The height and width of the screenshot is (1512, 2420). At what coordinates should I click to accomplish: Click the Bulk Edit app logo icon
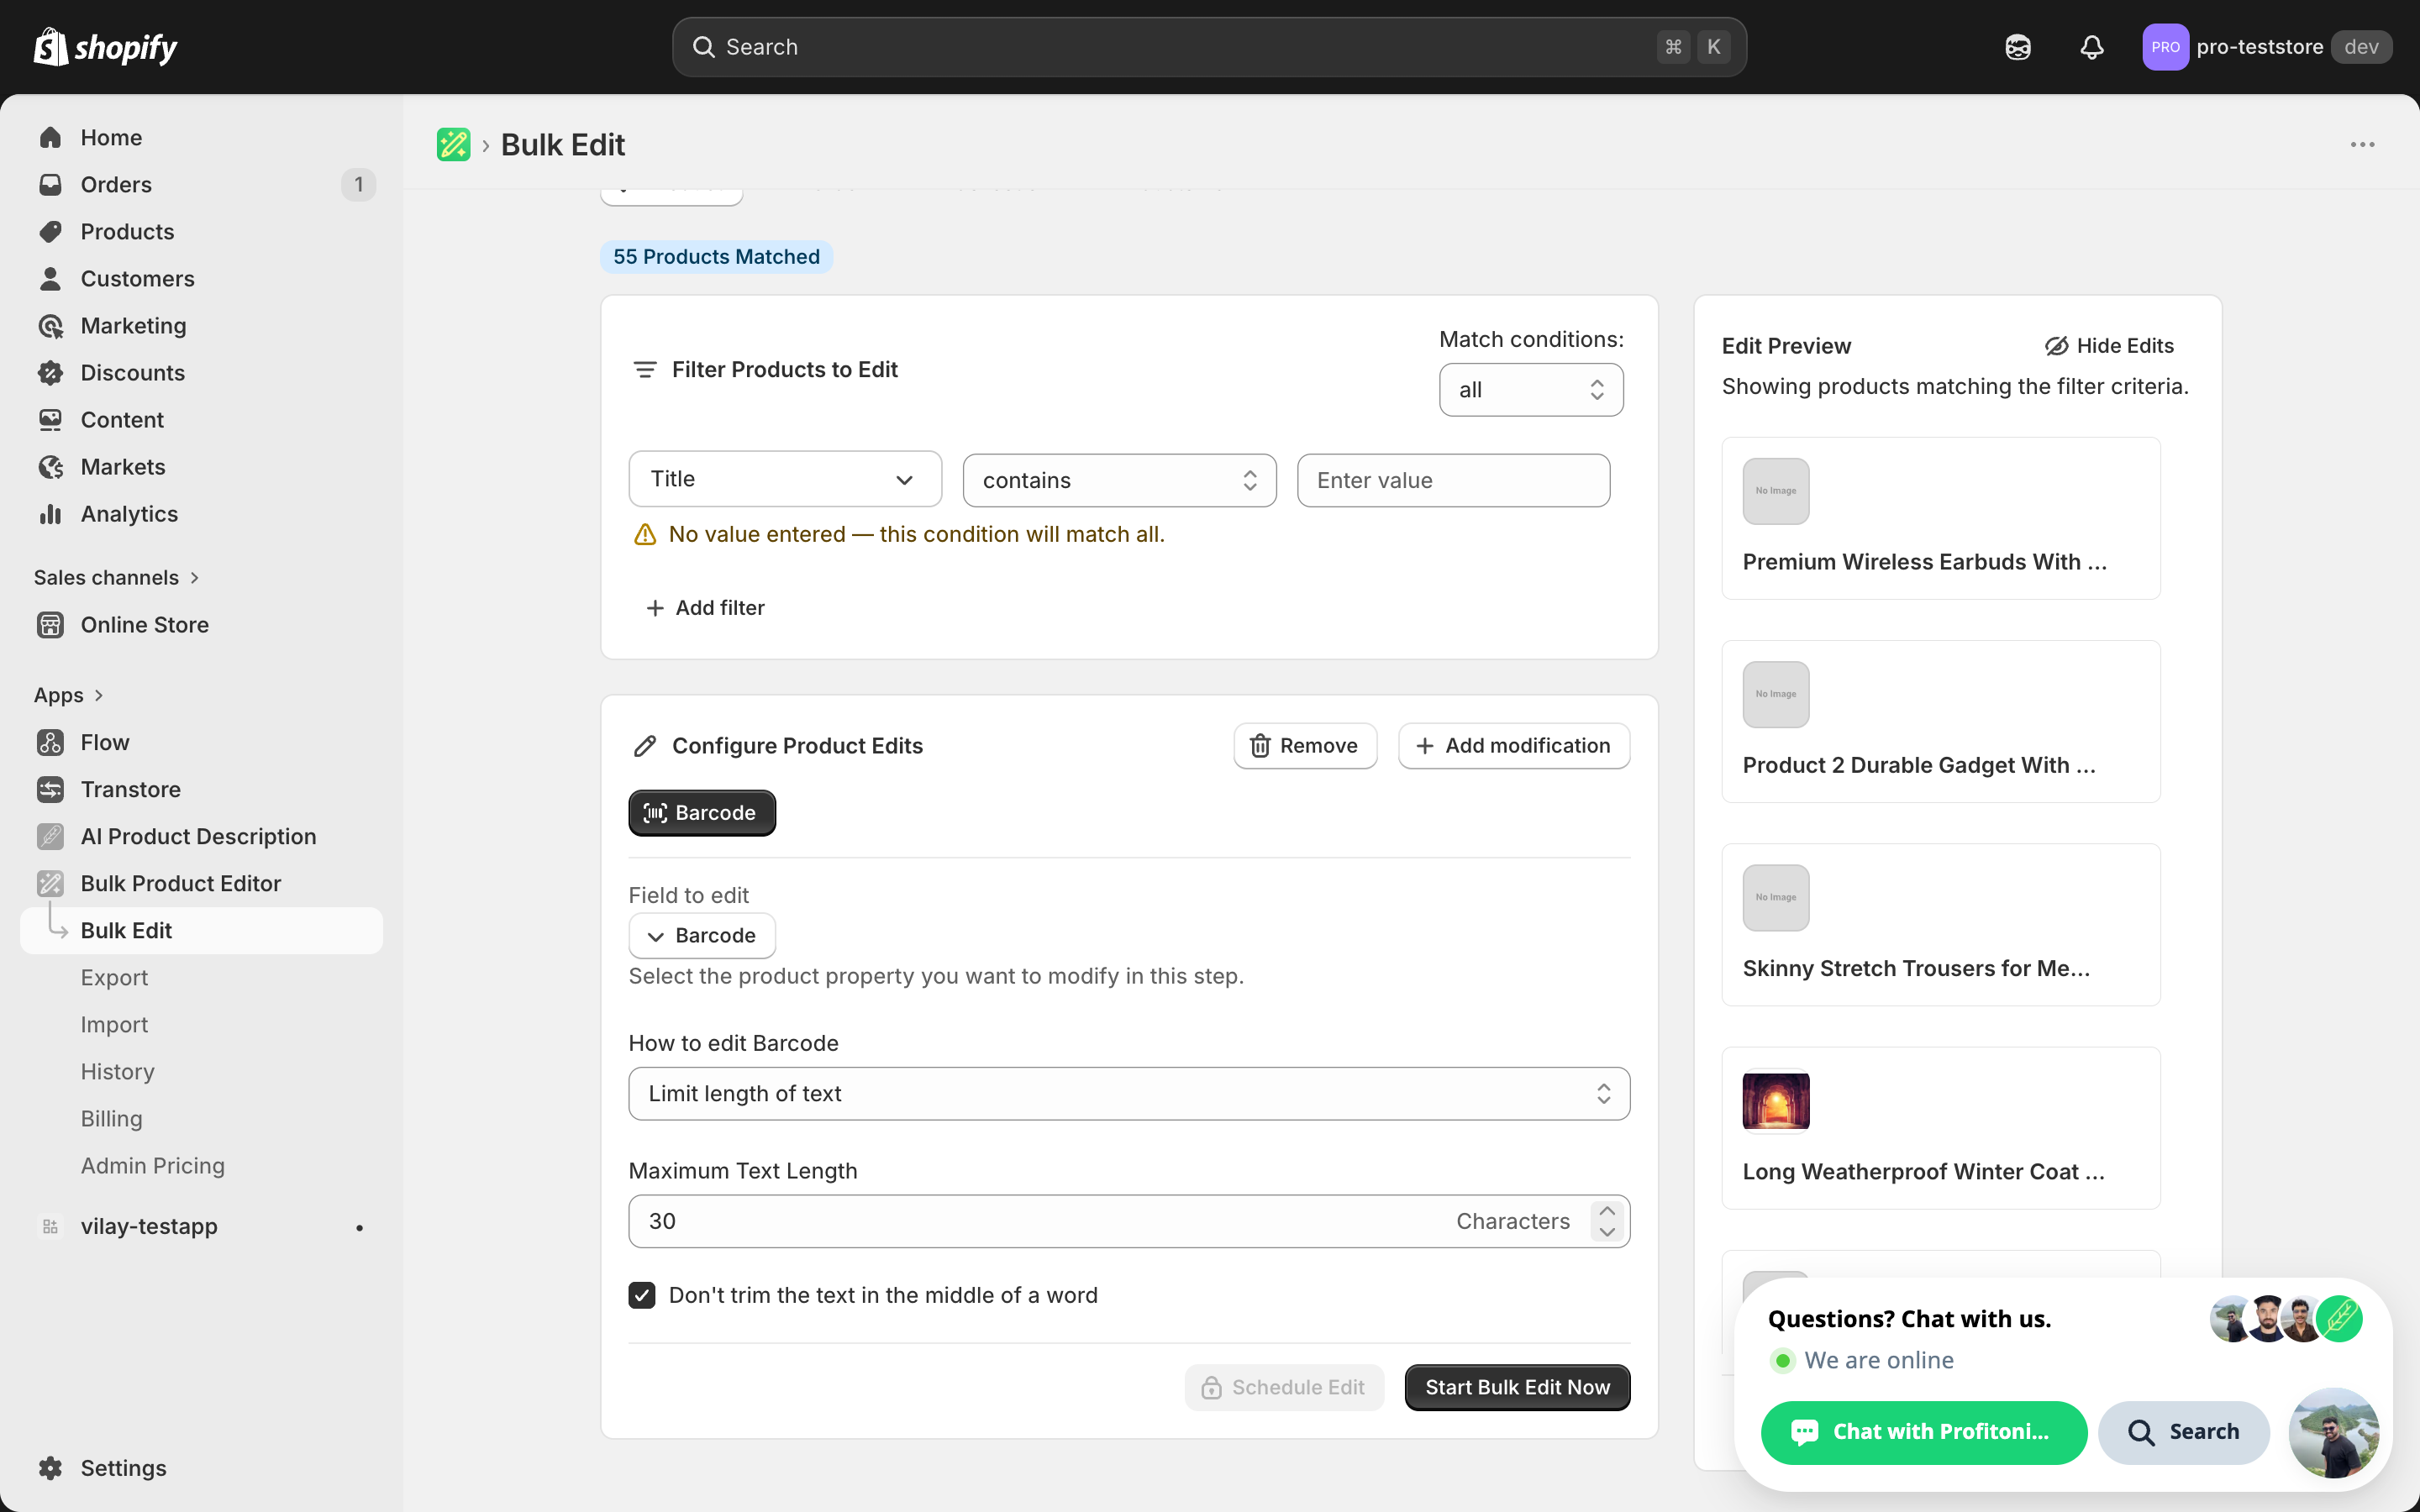pos(453,145)
